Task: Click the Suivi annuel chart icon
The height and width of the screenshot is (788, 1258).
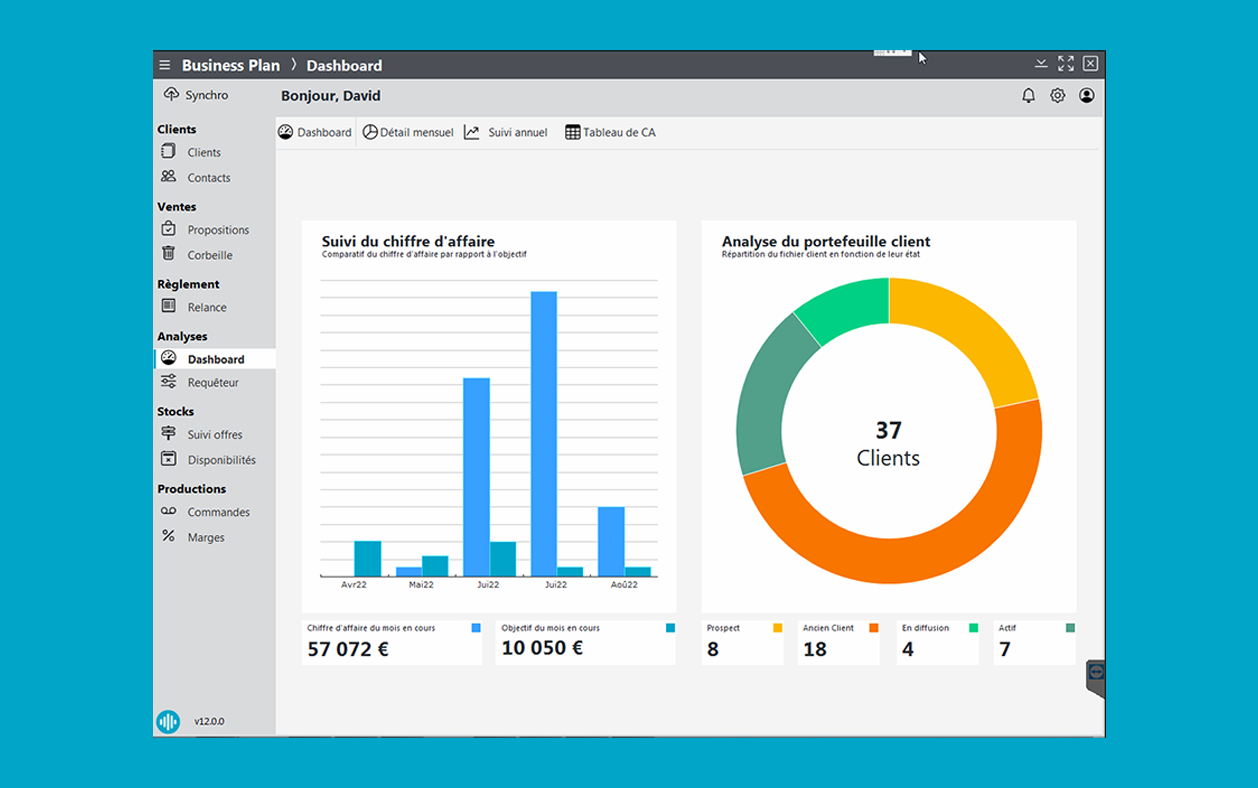Action: 472,132
